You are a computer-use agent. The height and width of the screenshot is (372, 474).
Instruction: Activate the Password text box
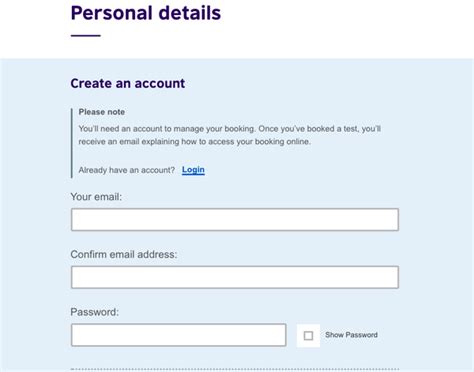click(178, 335)
